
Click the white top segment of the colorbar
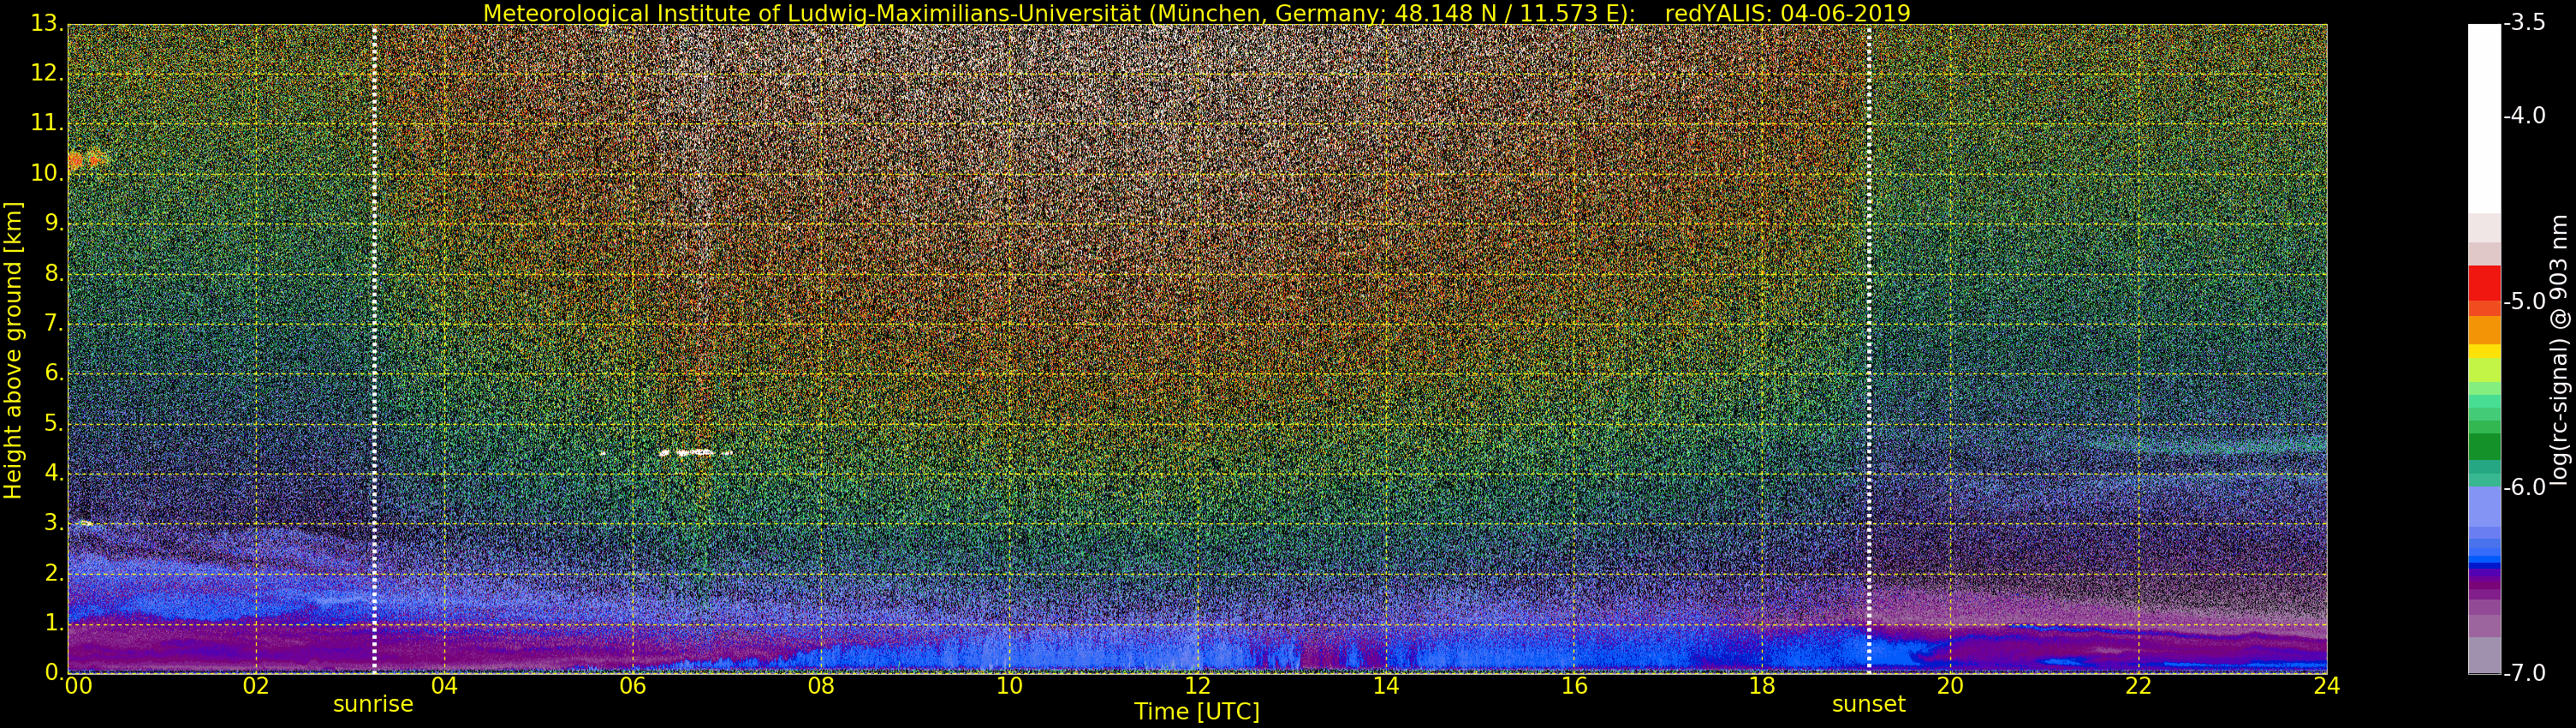click(2484, 118)
